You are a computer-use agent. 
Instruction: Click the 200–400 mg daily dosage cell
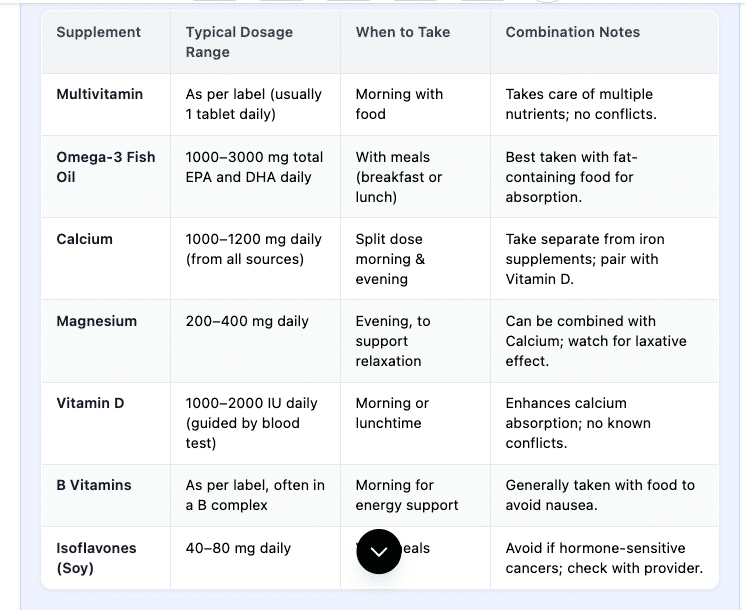[247, 321]
